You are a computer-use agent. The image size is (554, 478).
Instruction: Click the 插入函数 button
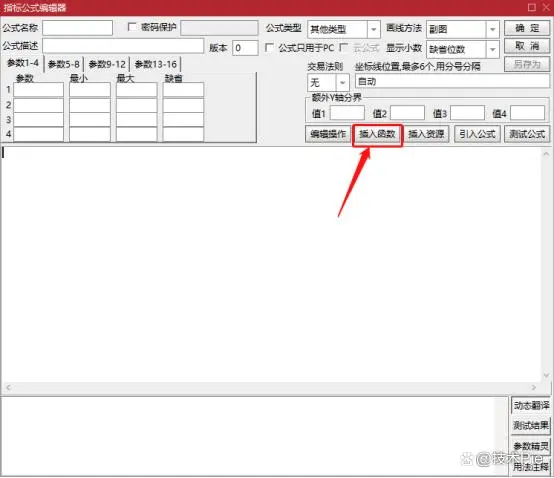click(377, 134)
